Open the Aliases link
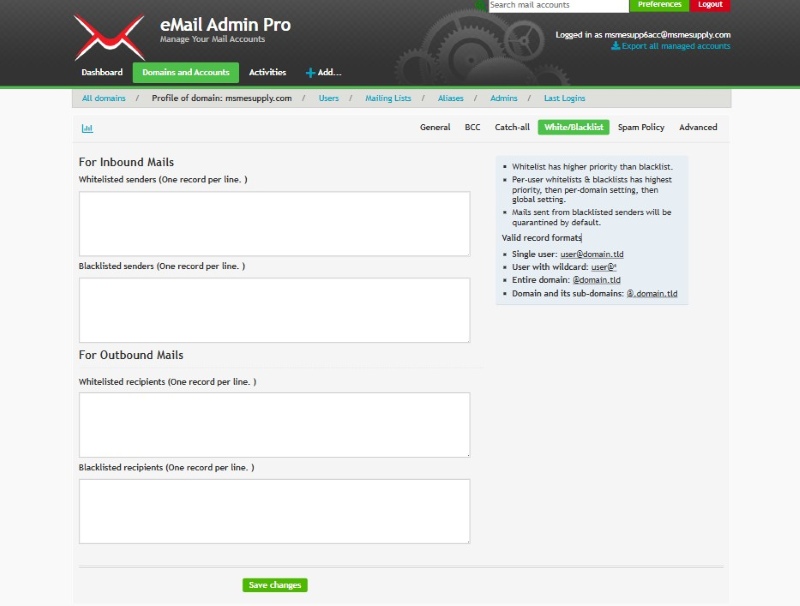800x606 pixels. click(x=451, y=98)
